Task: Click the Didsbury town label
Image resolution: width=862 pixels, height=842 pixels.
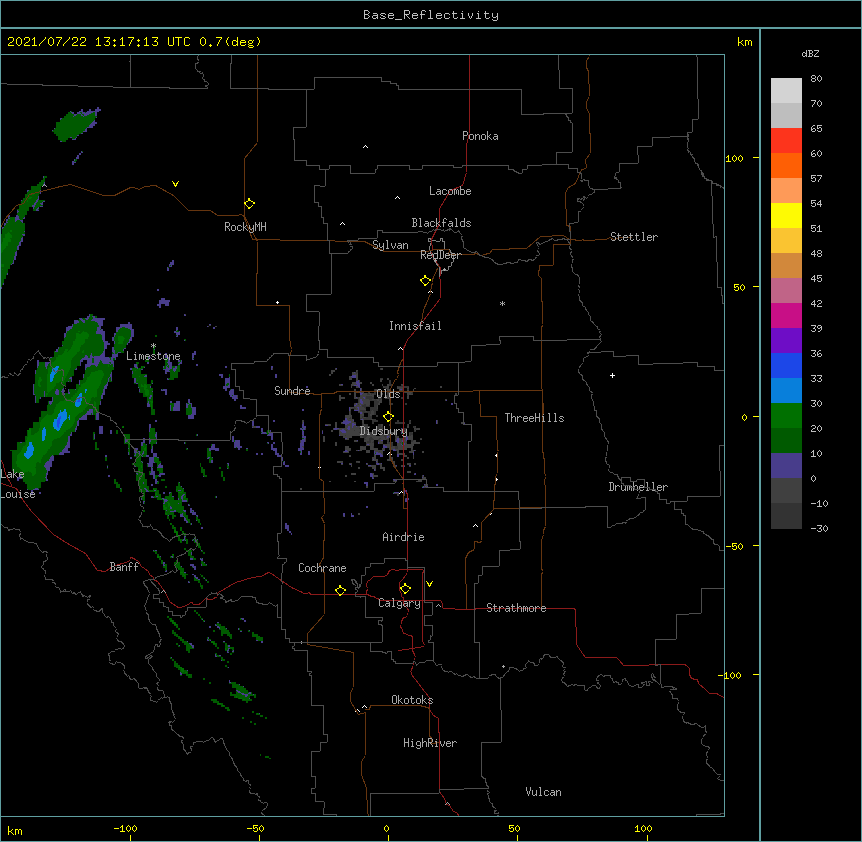Action: click(x=384, y=431)
